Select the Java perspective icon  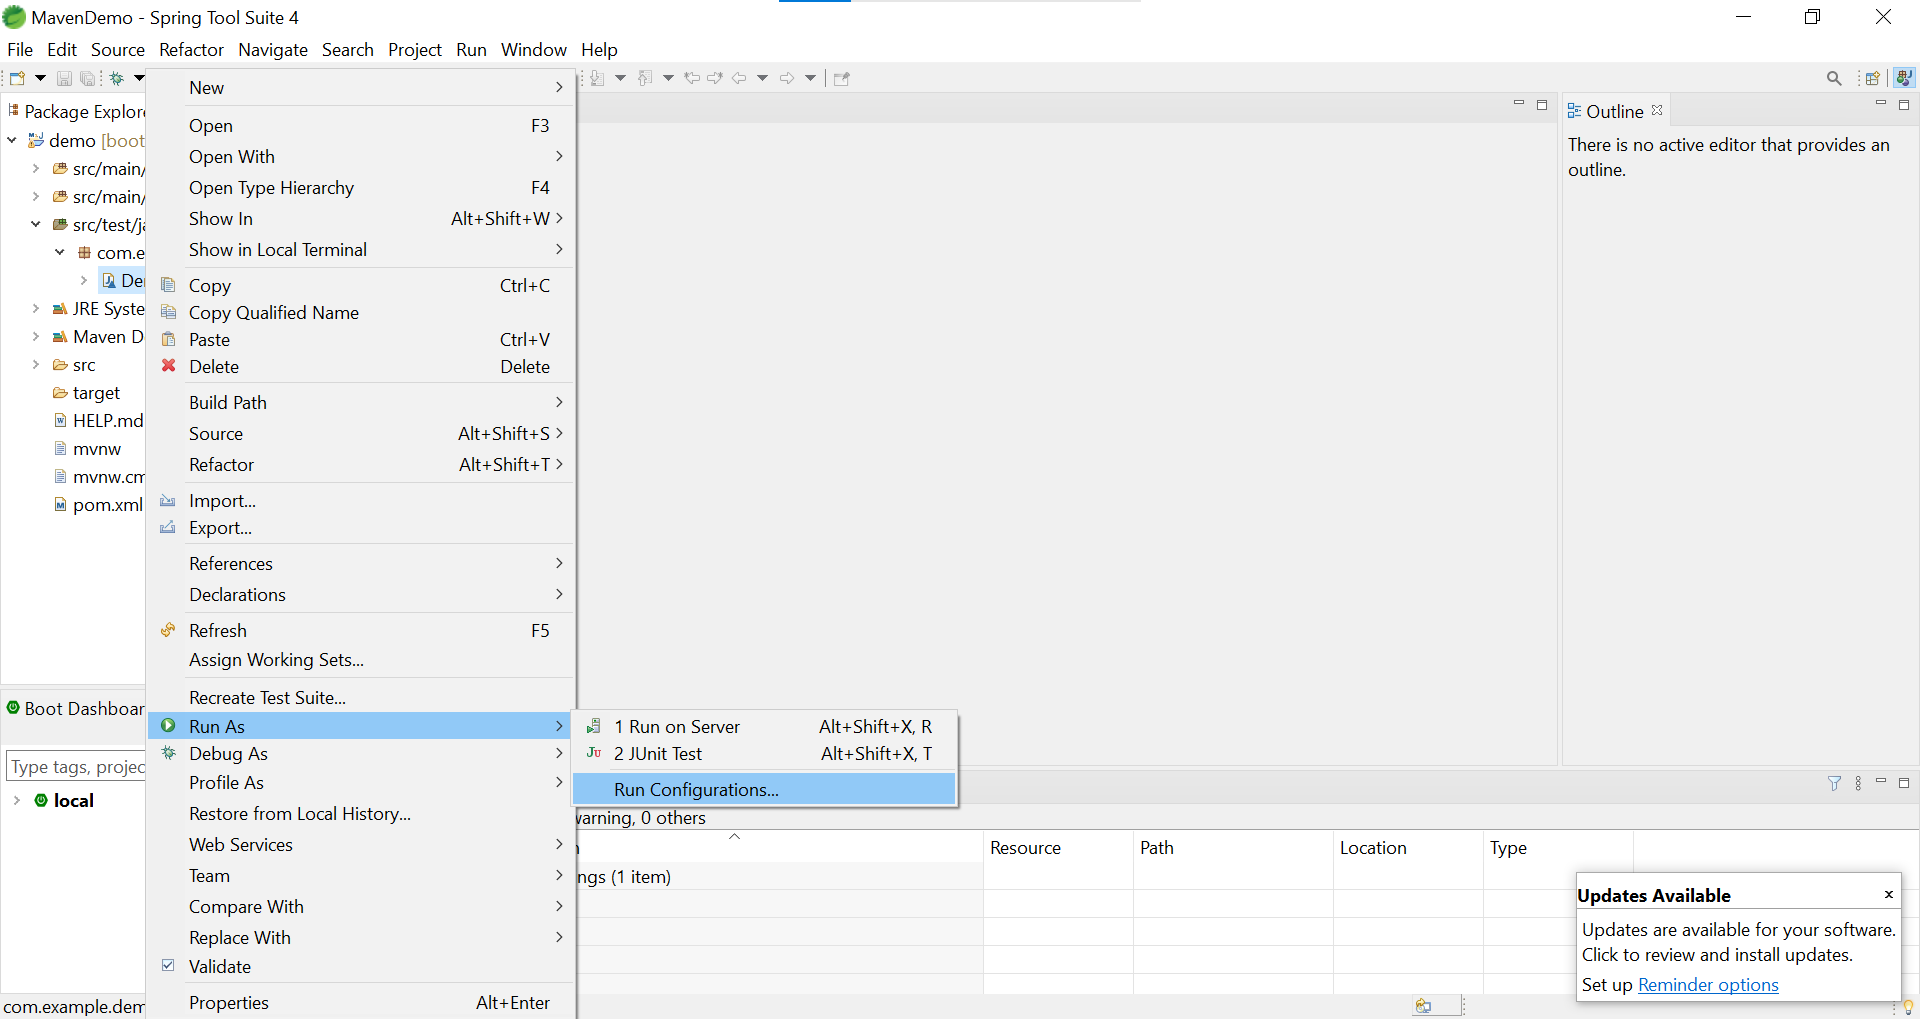1904,78
